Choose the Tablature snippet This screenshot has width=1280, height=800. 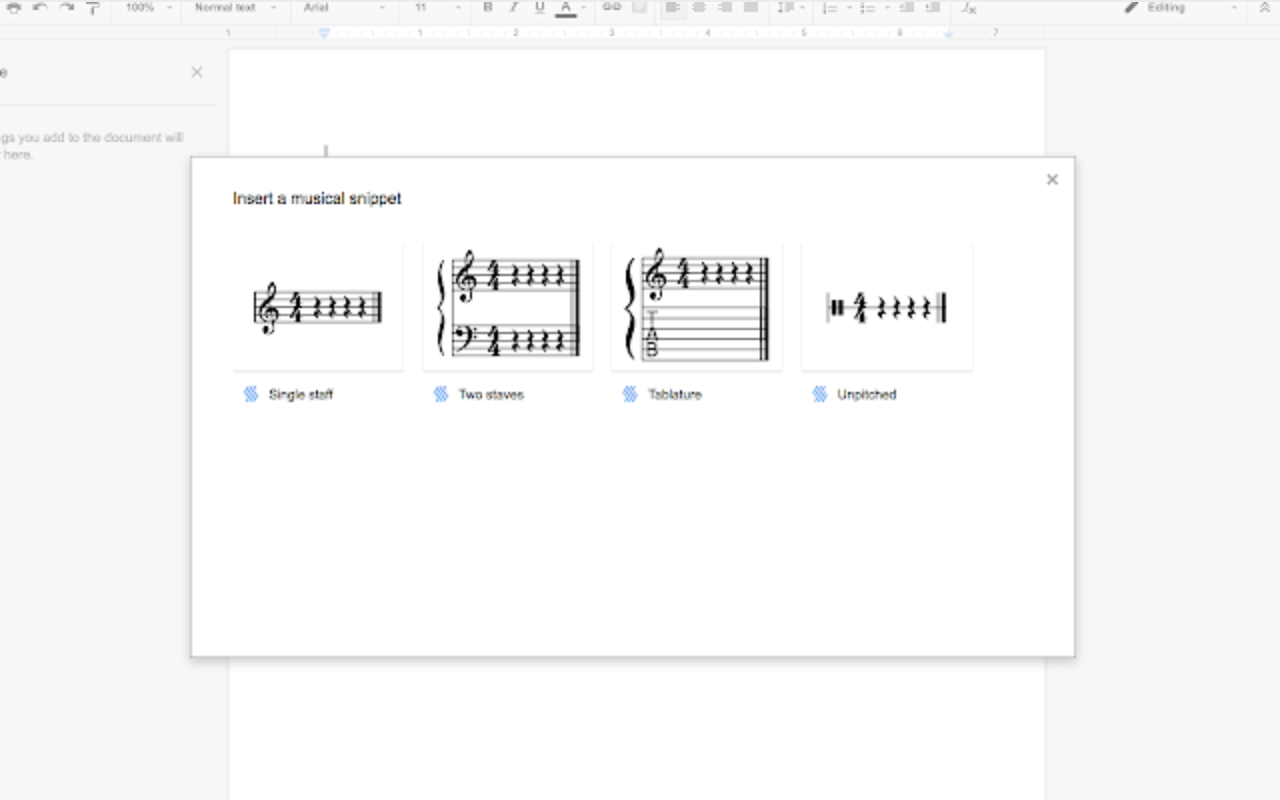696,307
